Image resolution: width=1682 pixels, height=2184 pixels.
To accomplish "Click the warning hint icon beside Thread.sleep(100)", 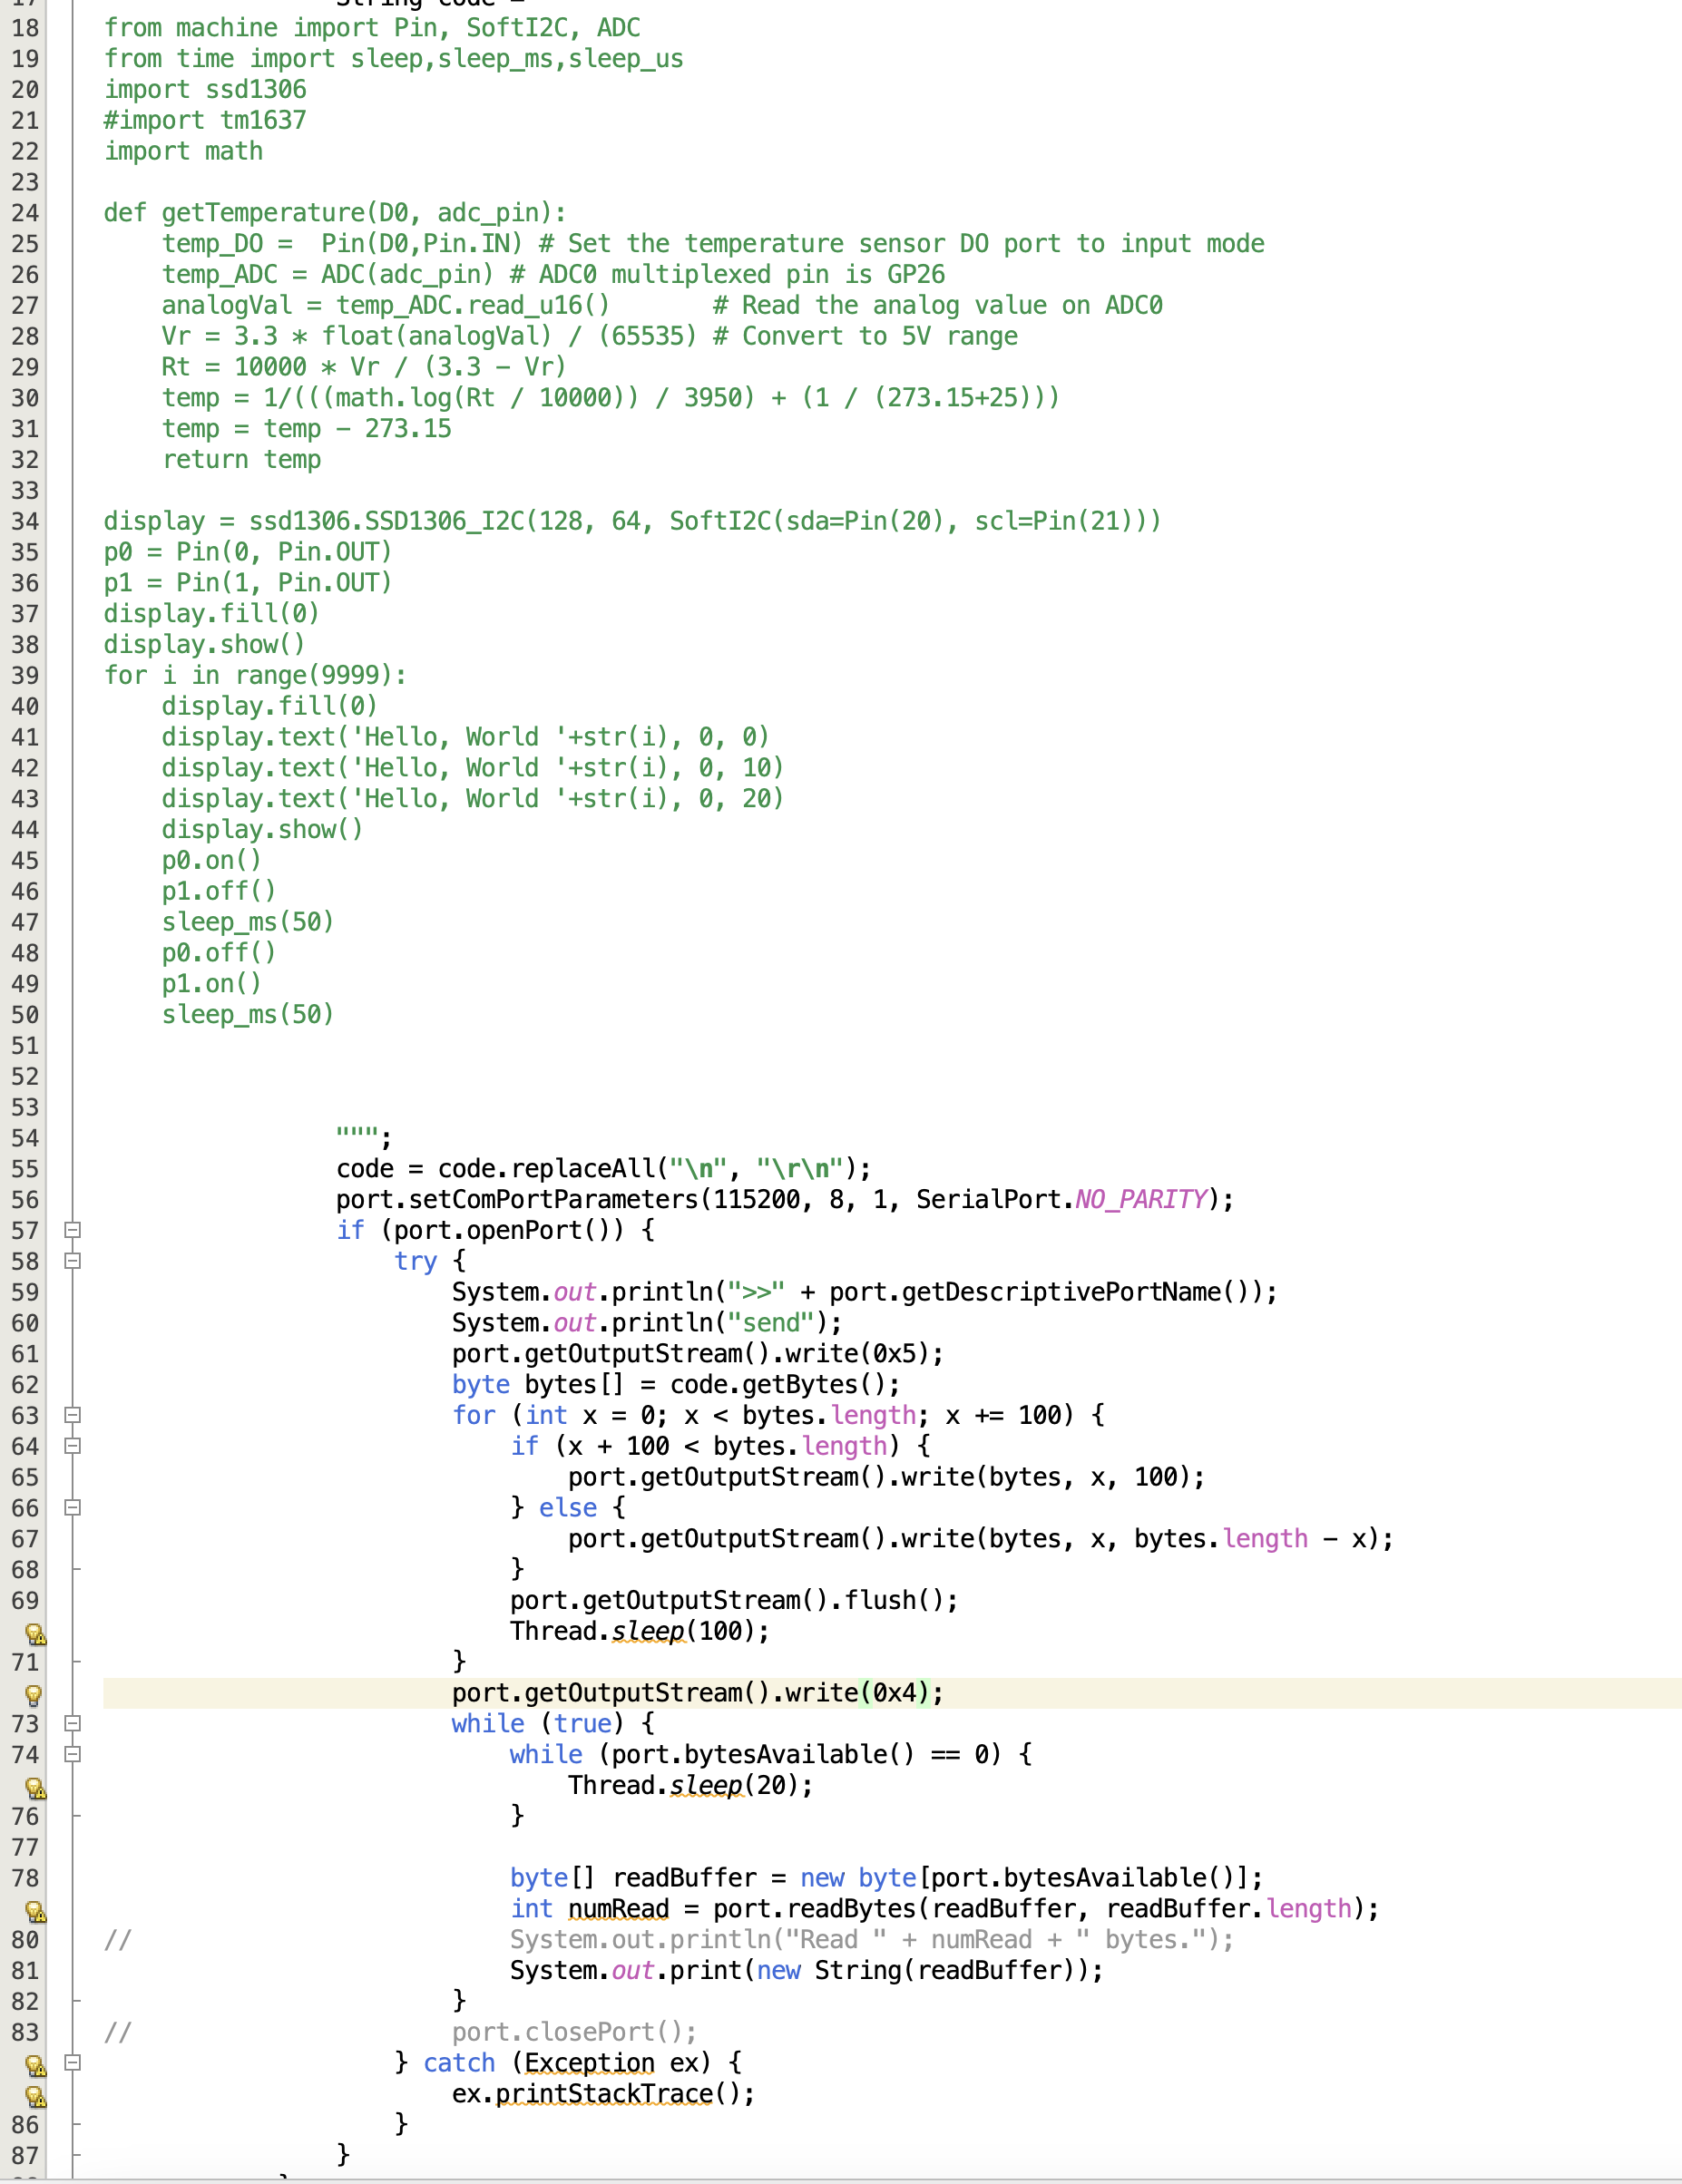I will [35, 1634].
